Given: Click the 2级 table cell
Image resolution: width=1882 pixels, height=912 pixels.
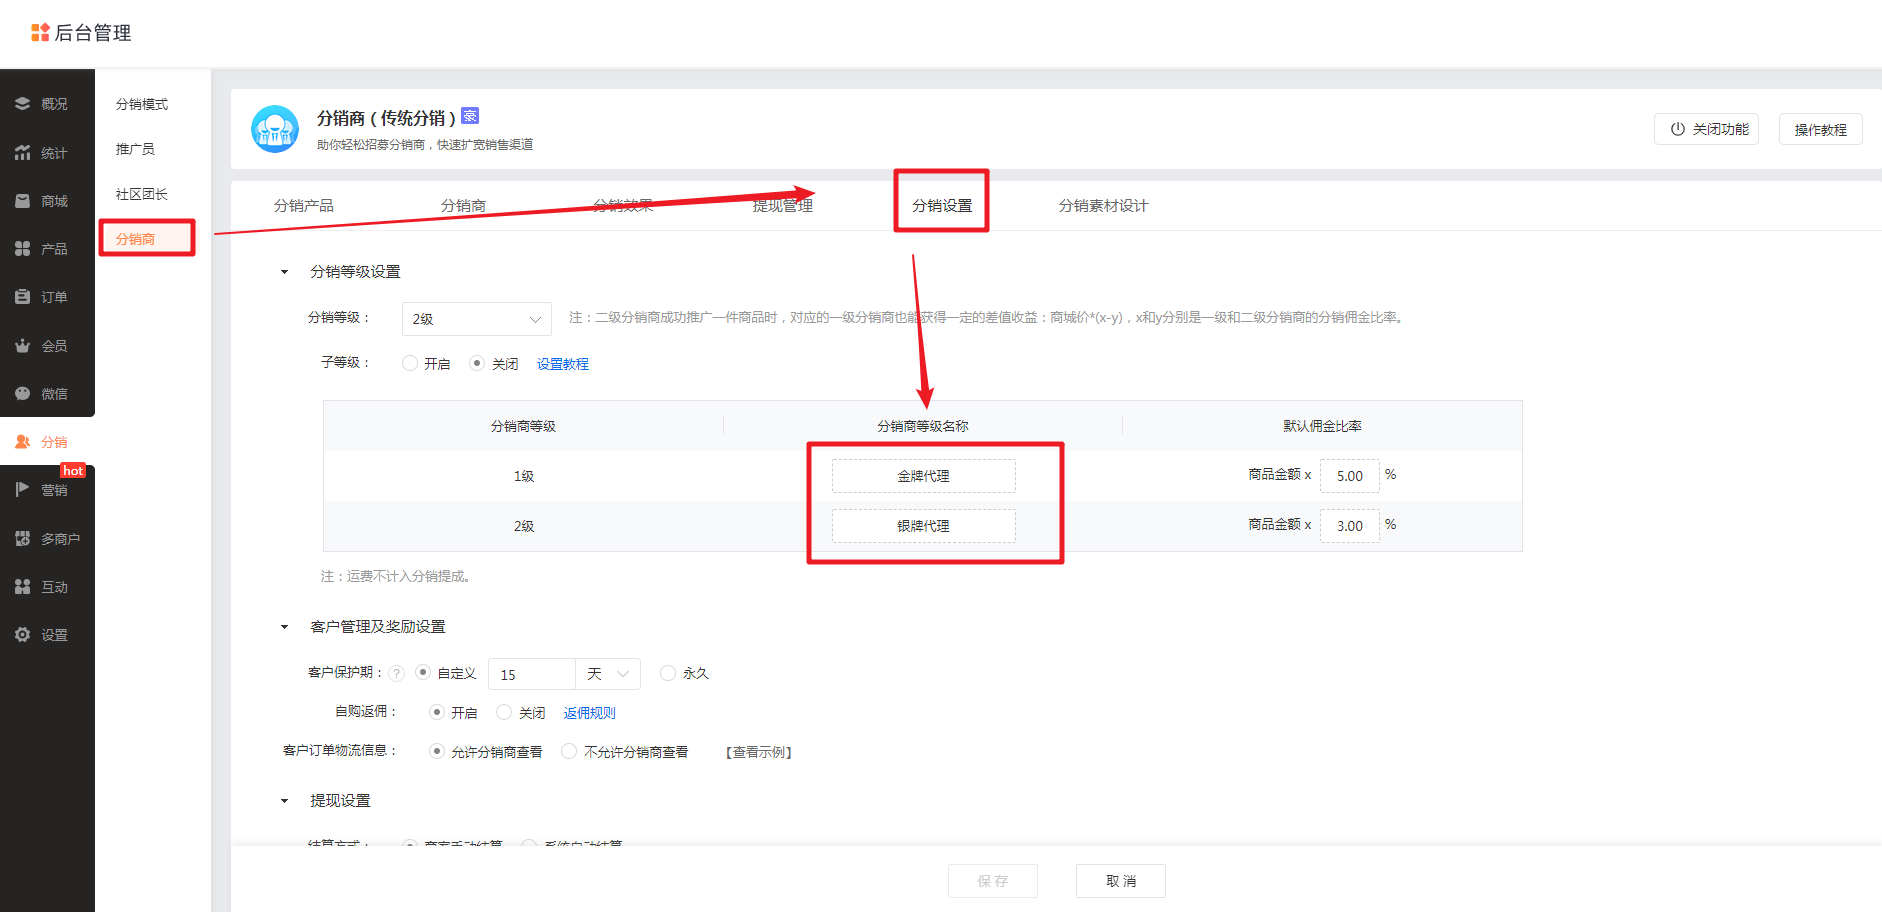Looking at the screenshot, I should point(524,526).
